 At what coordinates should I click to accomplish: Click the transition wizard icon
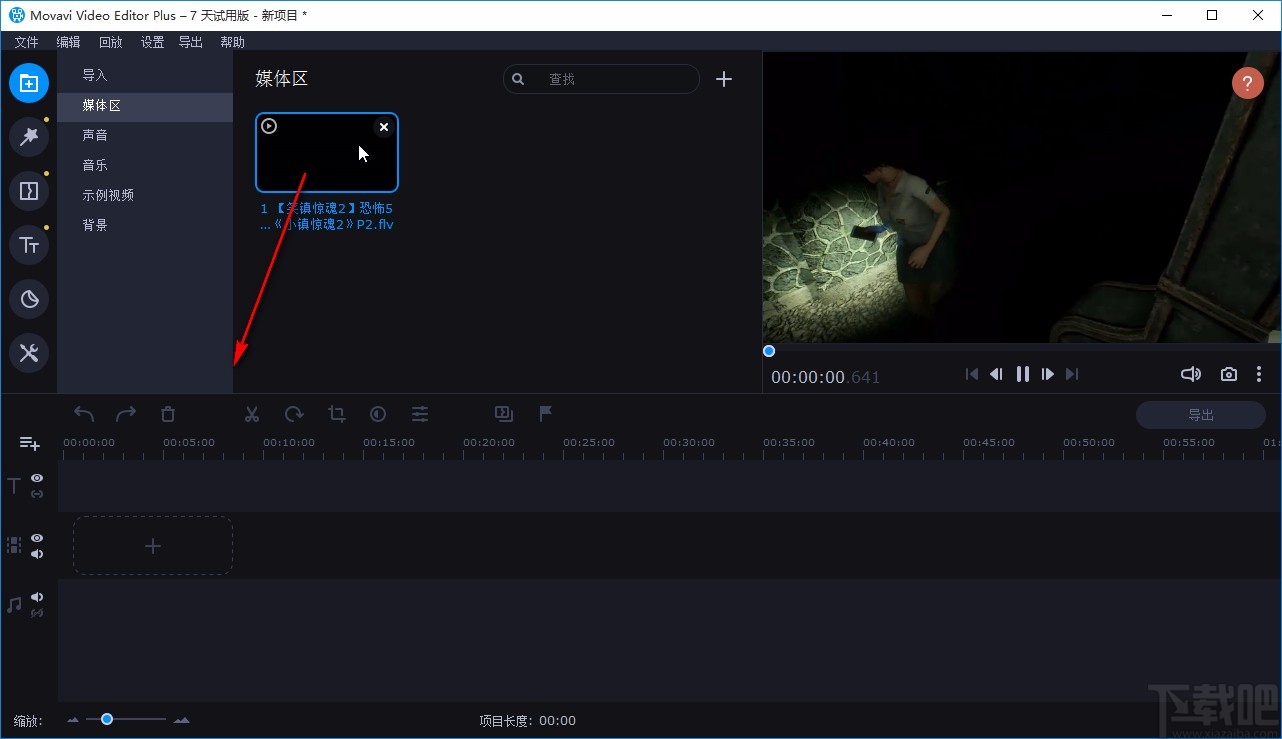[504, 414]
